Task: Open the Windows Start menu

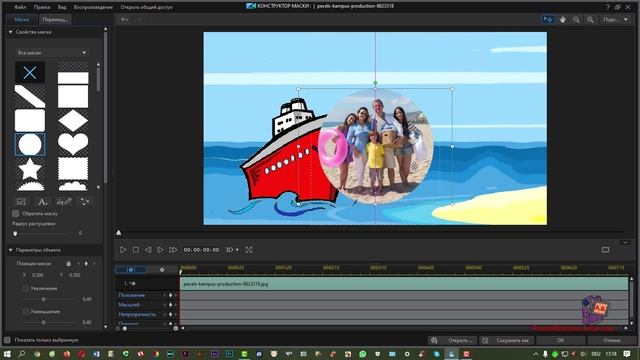Action: click(x=7, y=354)
